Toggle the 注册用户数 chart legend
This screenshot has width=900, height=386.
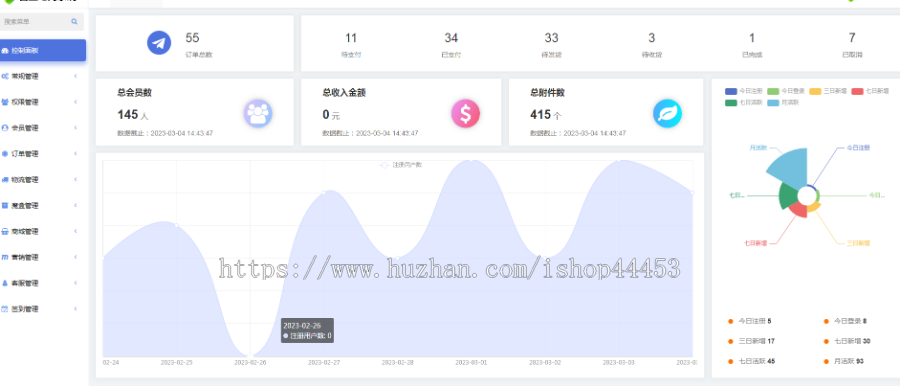click(x=402, y=165)
